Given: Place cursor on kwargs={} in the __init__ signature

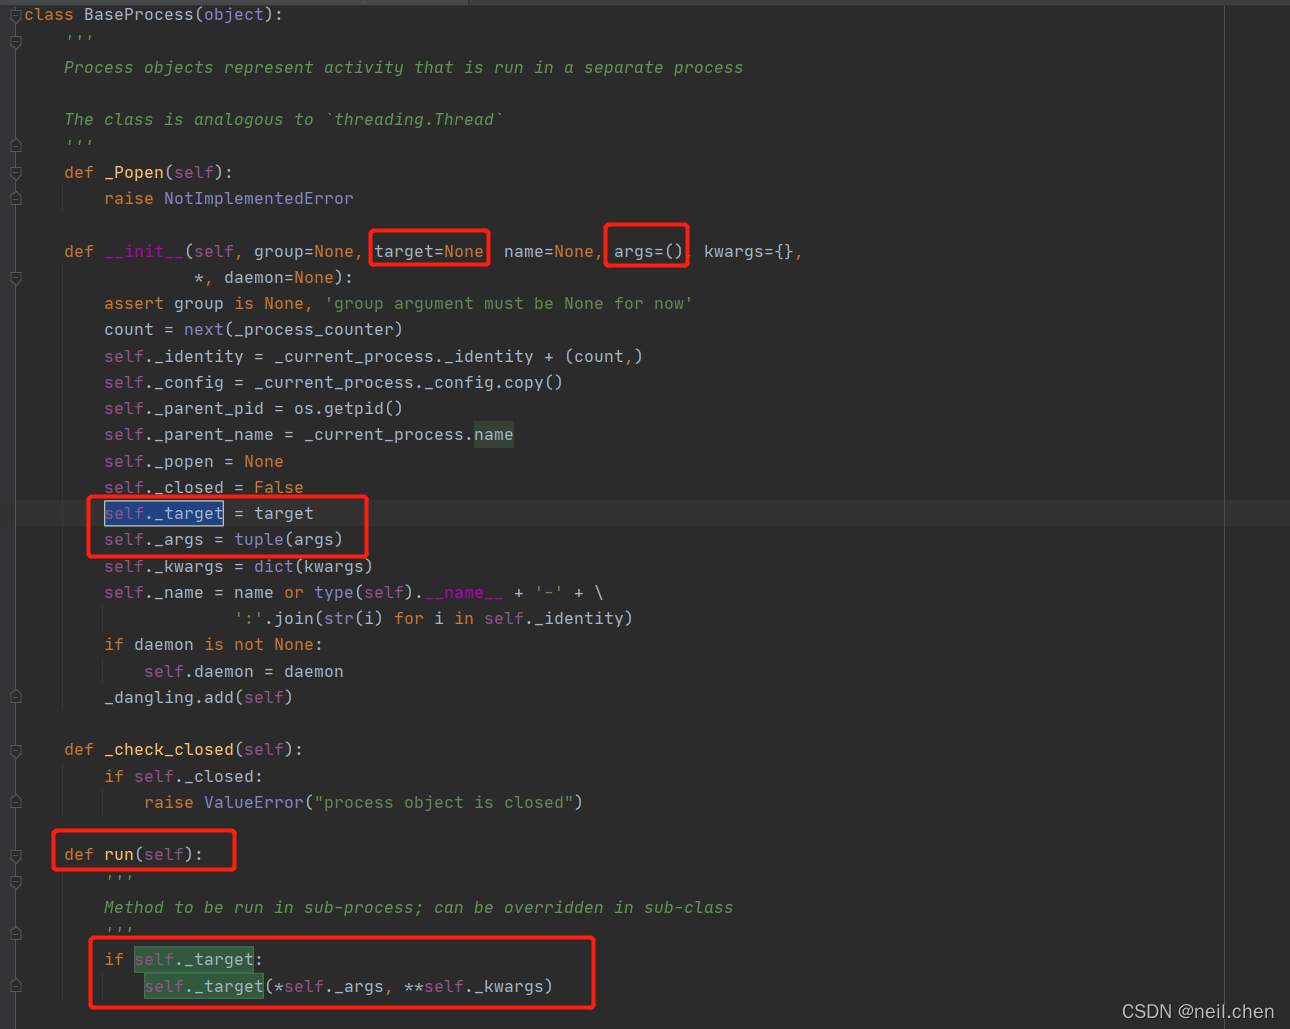Looking at the screenshot, I should click(748, 251).
